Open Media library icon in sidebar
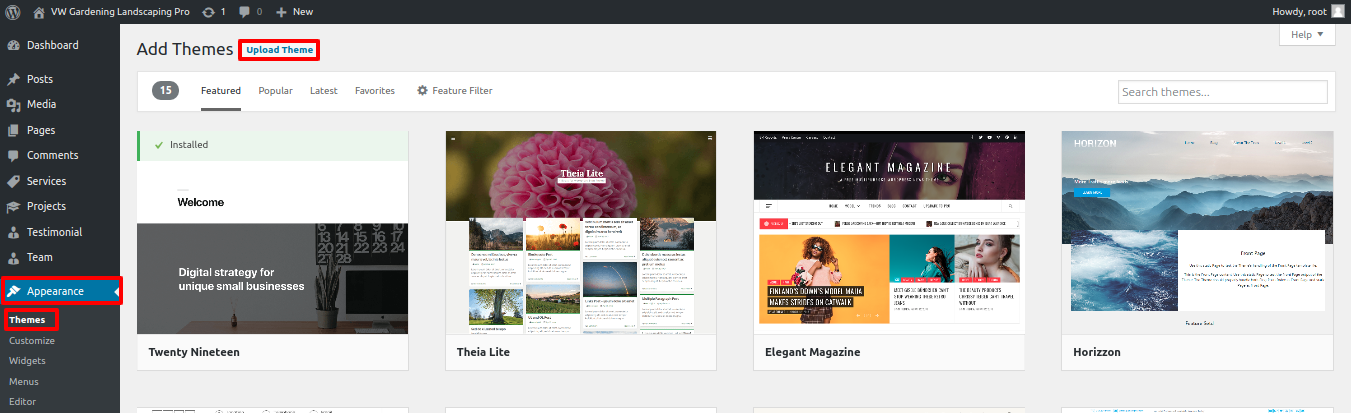This screenshot has width=1351, height=413. coord(13,104)
